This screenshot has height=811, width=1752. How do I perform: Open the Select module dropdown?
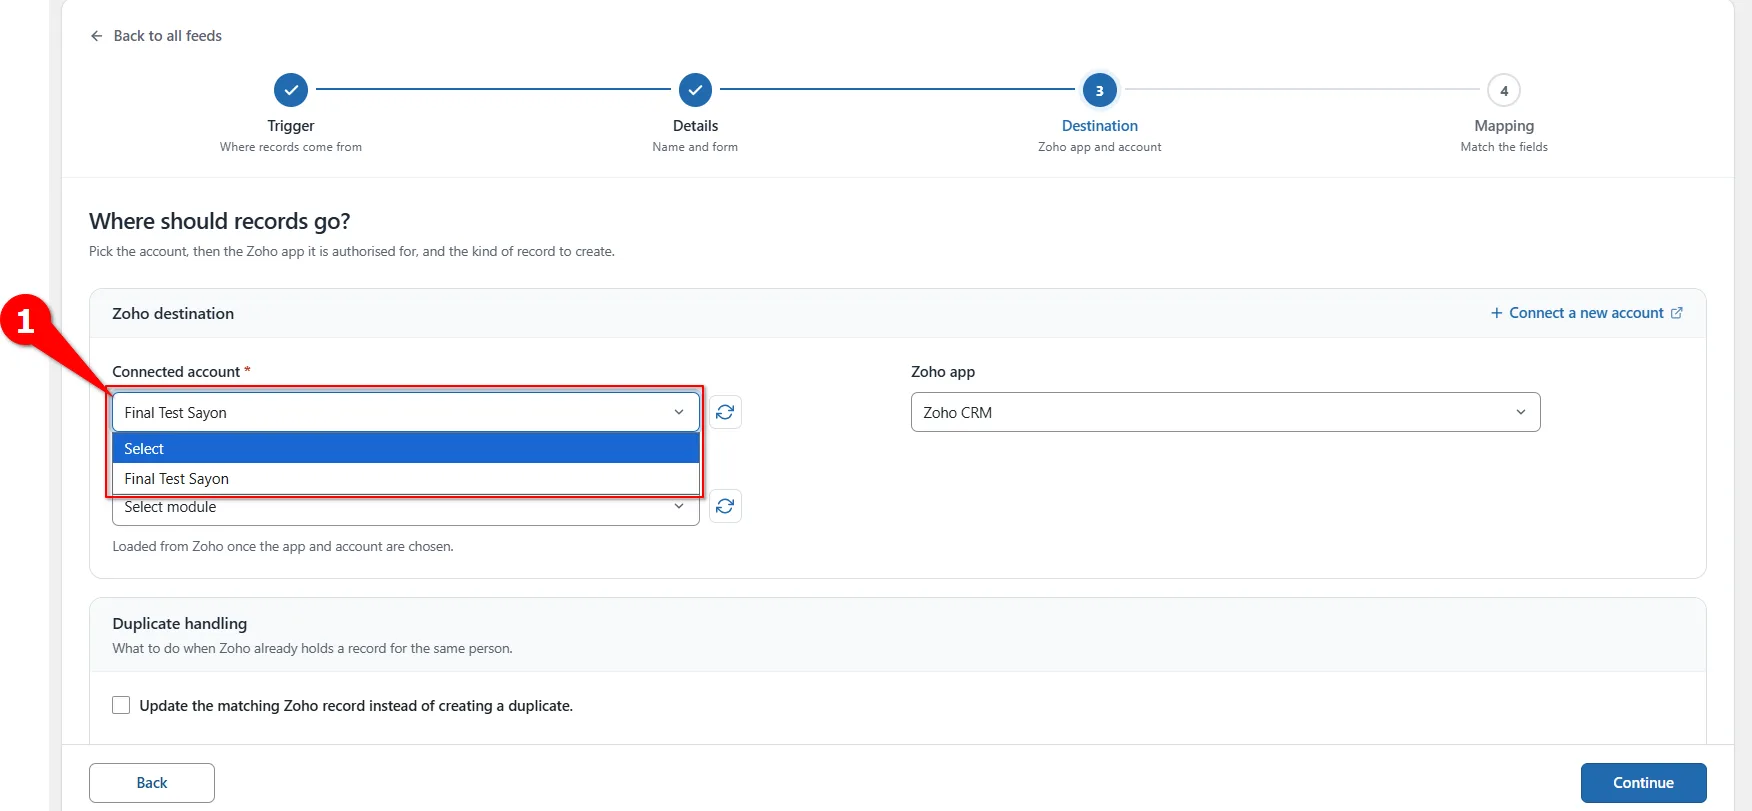tap(406, 509)
